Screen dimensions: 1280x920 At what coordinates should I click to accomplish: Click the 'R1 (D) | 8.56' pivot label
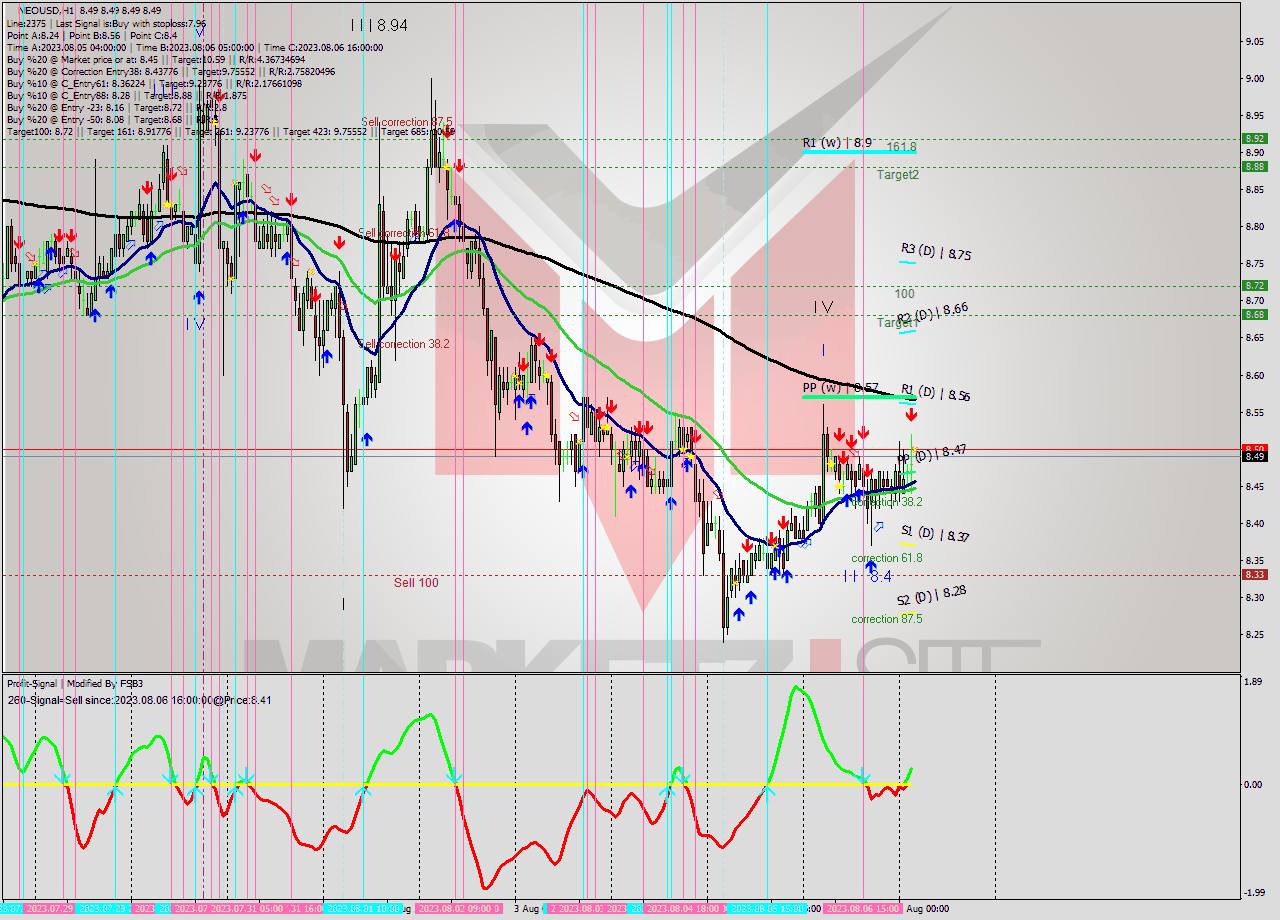935,392
